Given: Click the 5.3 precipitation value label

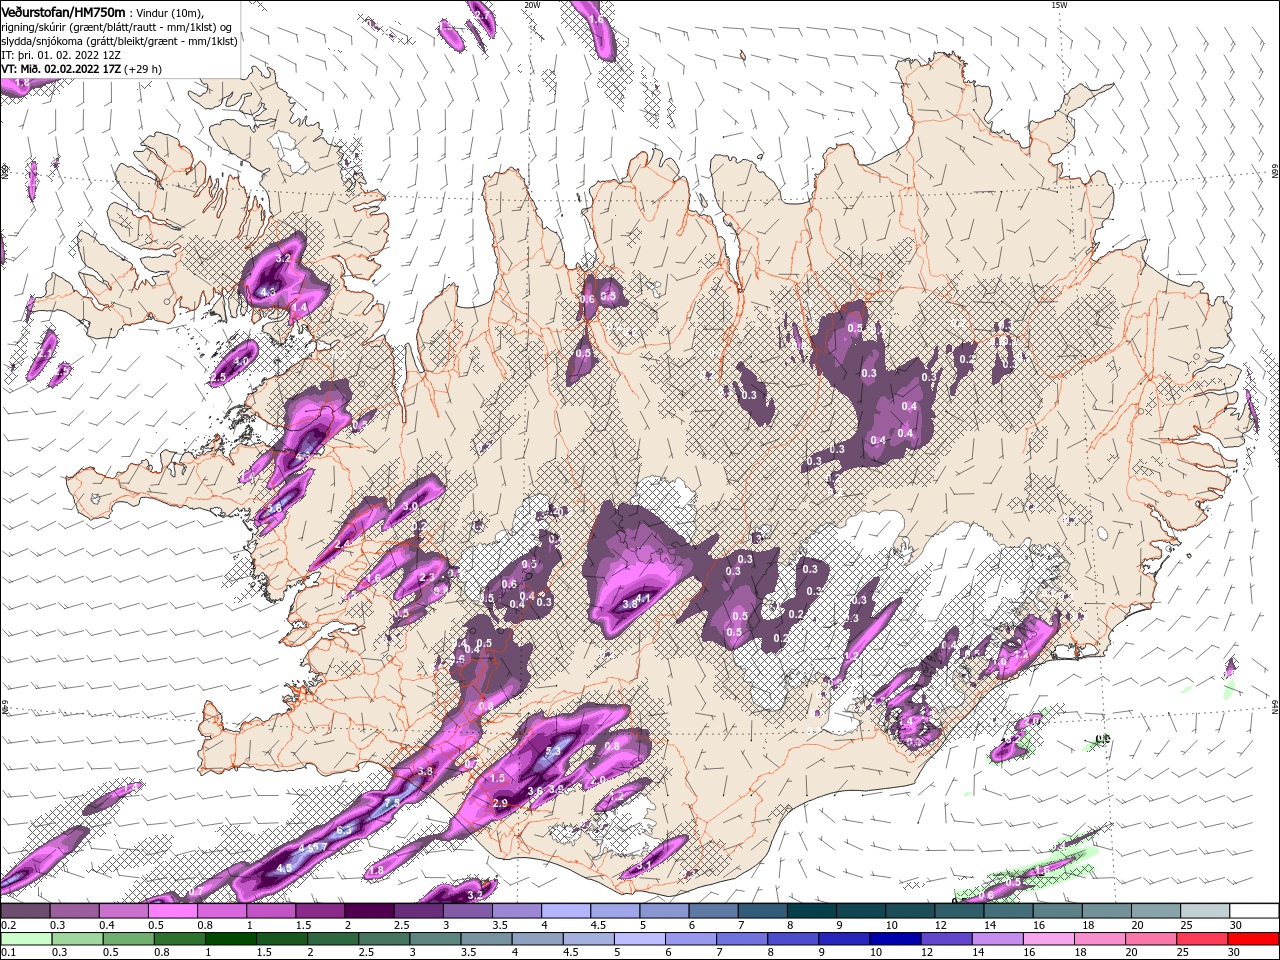Looking at the screenshot, I should pyautogui.click(x=555, y=750).
